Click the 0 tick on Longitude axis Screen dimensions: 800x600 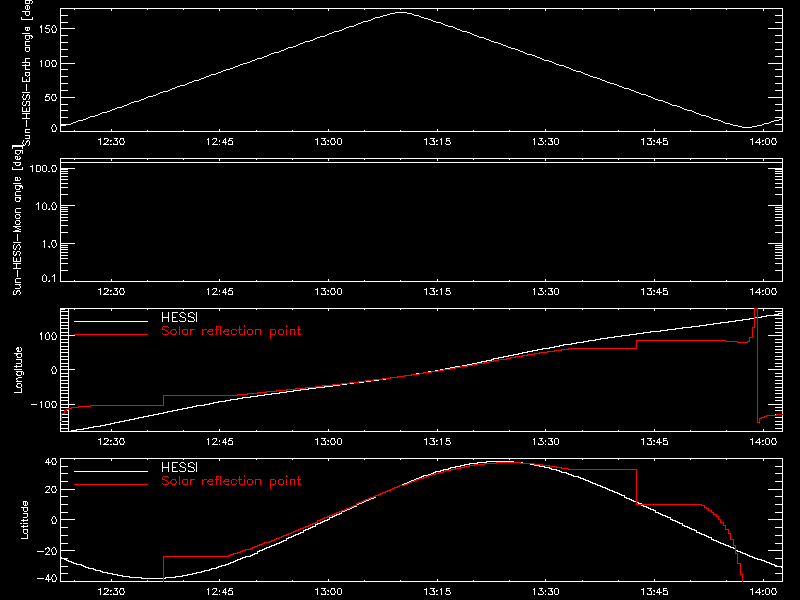54,370
